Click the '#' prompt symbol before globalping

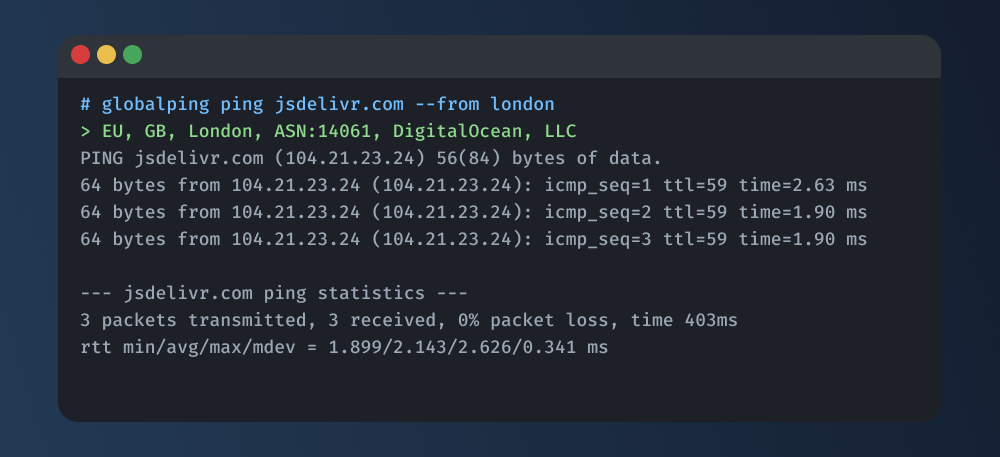[x=86, y=104]
